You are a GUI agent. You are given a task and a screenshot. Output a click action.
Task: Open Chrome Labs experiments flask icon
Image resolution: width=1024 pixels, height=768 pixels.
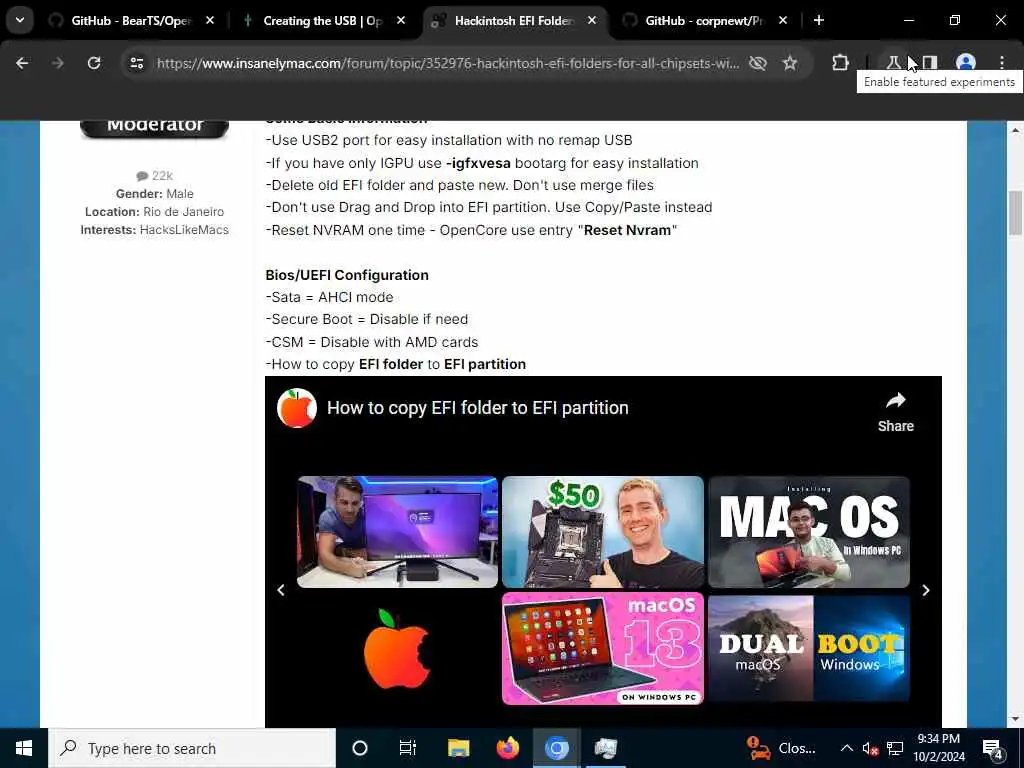(x=893, y=63)
